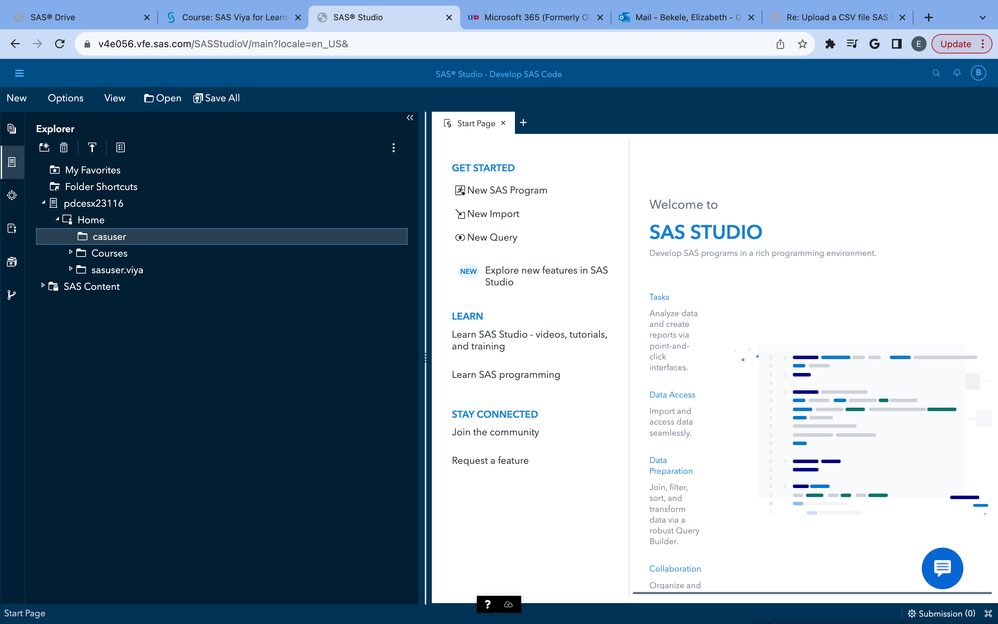
Task: Click New SAS Program link
Action: pos(506,190)
